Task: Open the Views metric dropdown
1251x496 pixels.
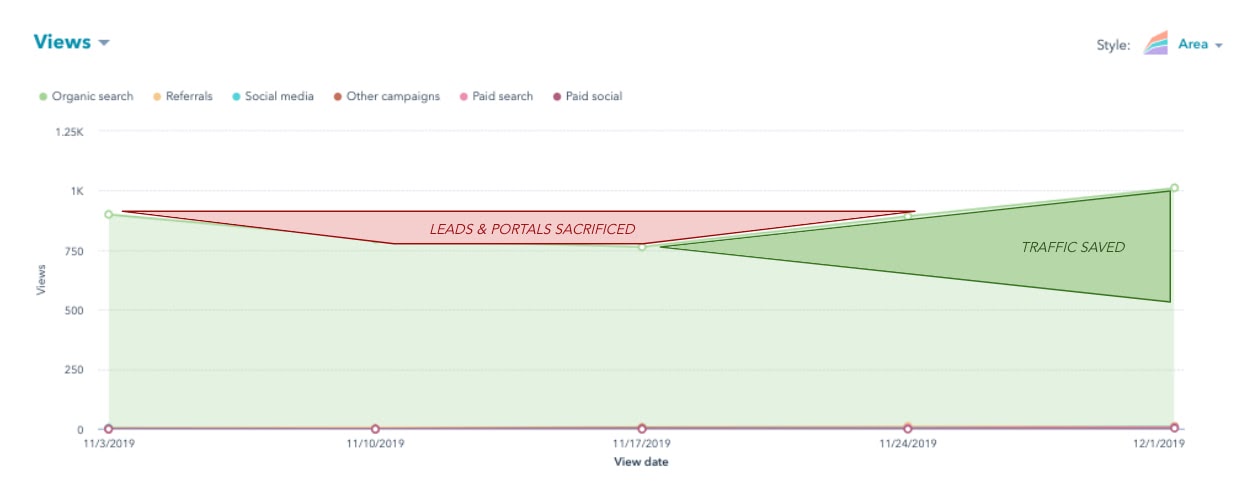Action: point(62,42)
